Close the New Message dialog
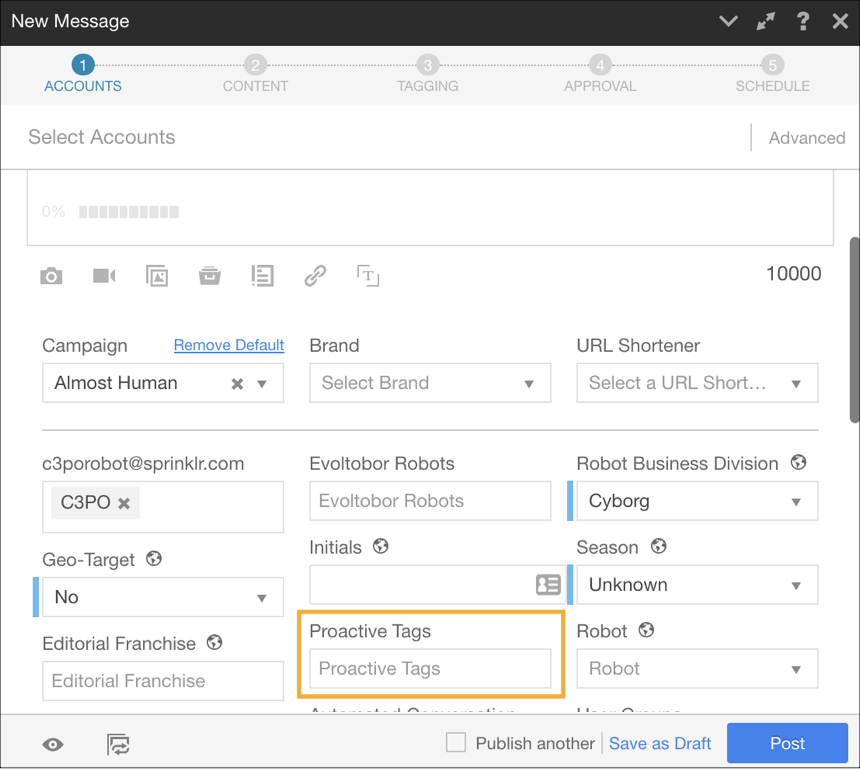 (840, 21)
